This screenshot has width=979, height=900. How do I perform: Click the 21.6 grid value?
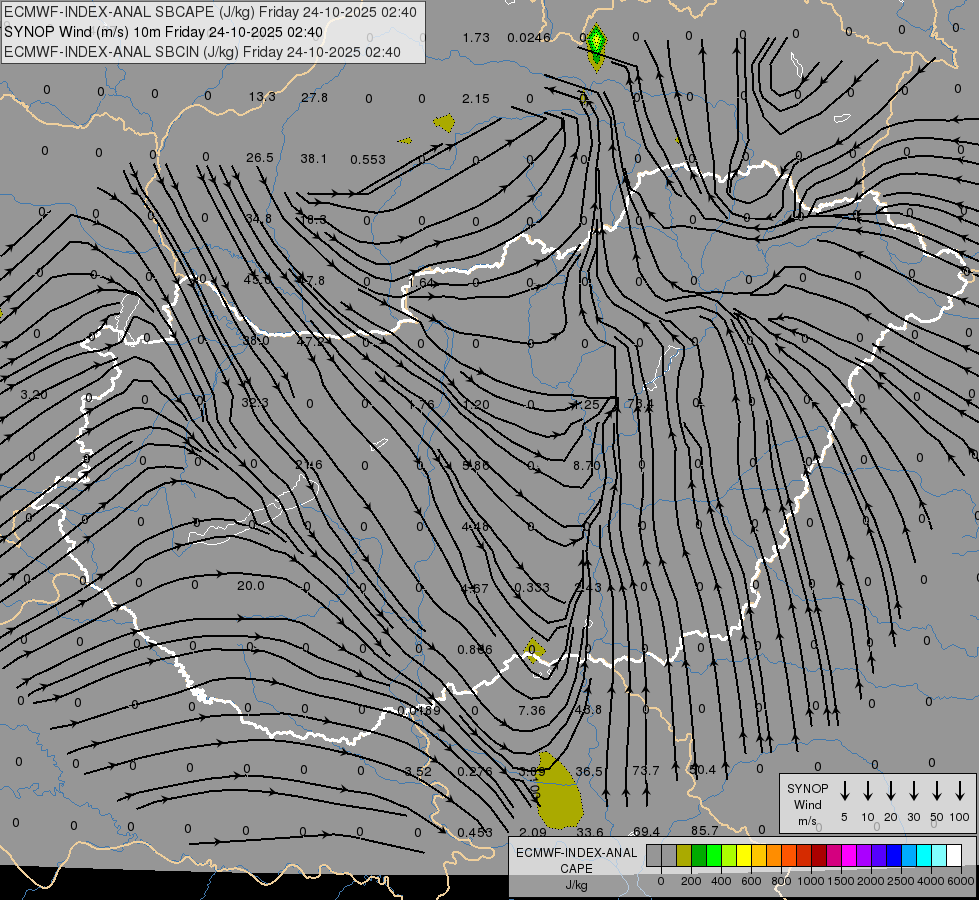[x=309, y=465]
